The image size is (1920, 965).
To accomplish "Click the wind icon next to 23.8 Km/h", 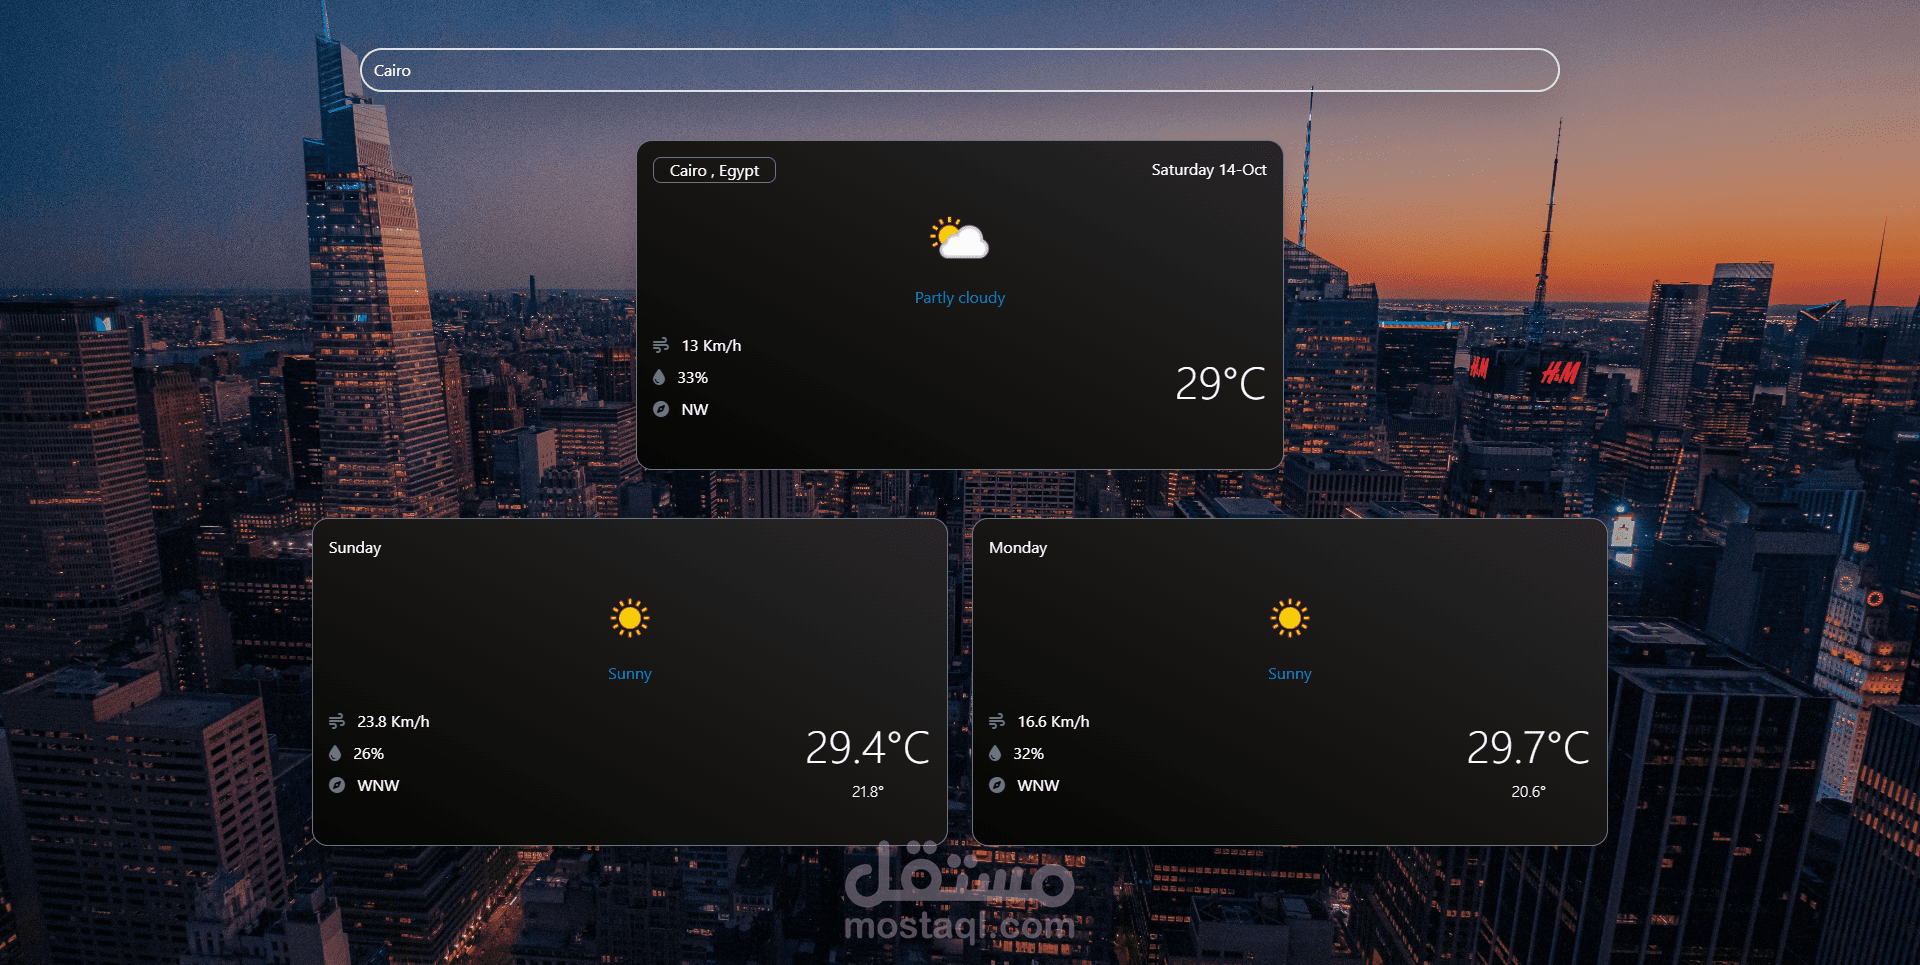I will point(338,721).
